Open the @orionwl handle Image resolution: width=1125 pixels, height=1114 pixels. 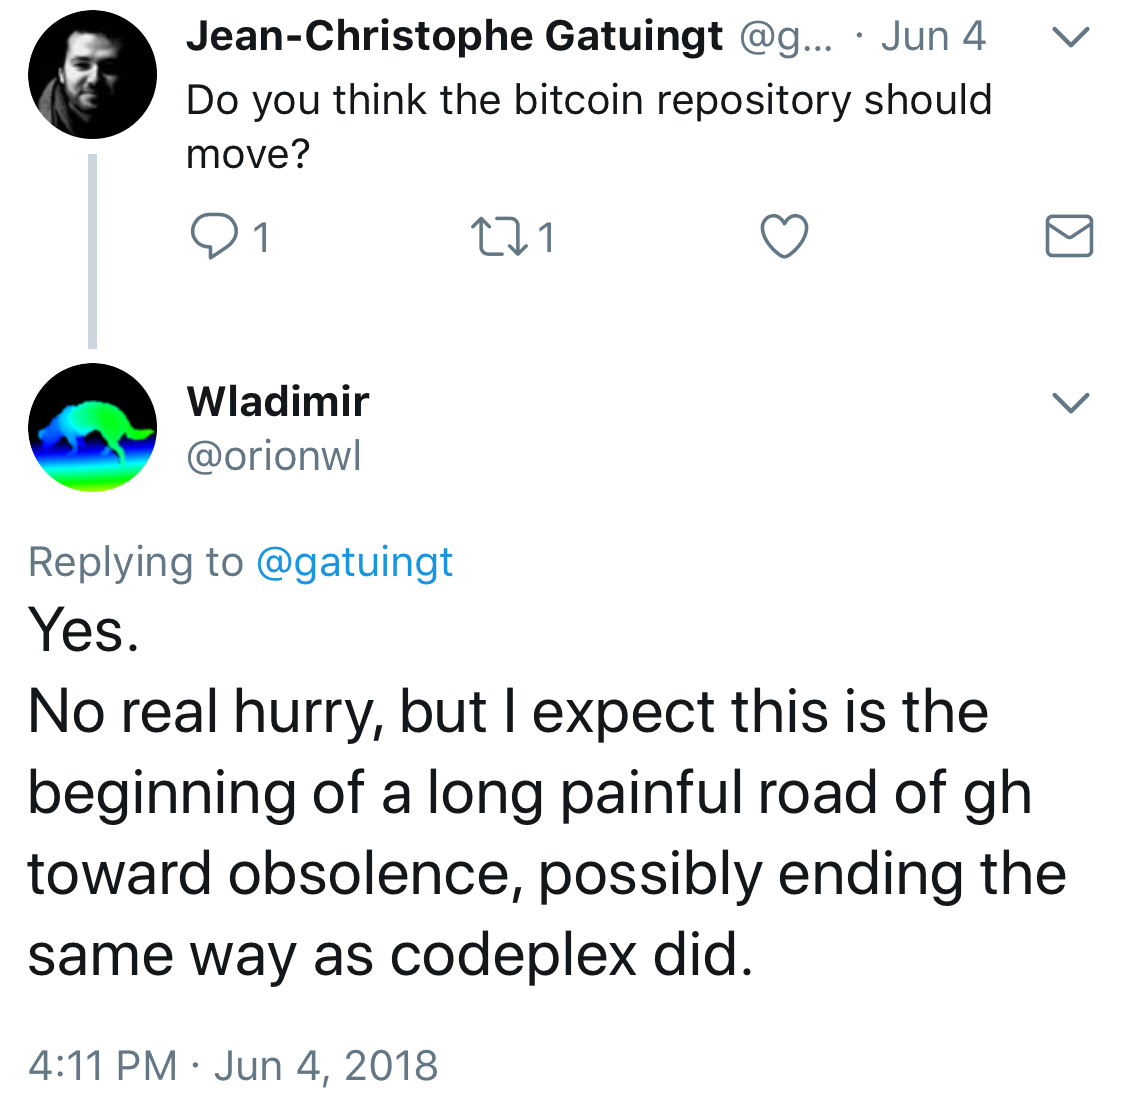[273, 456]
